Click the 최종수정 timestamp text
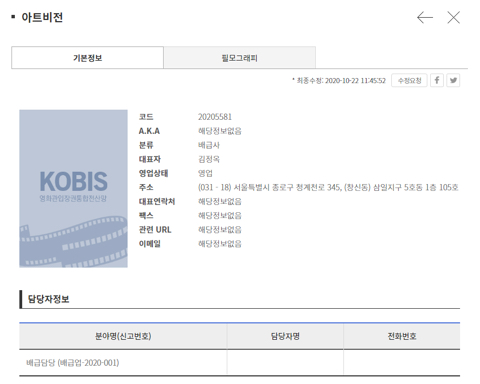This screenshot has width=480, height=384. pos(339,81)
